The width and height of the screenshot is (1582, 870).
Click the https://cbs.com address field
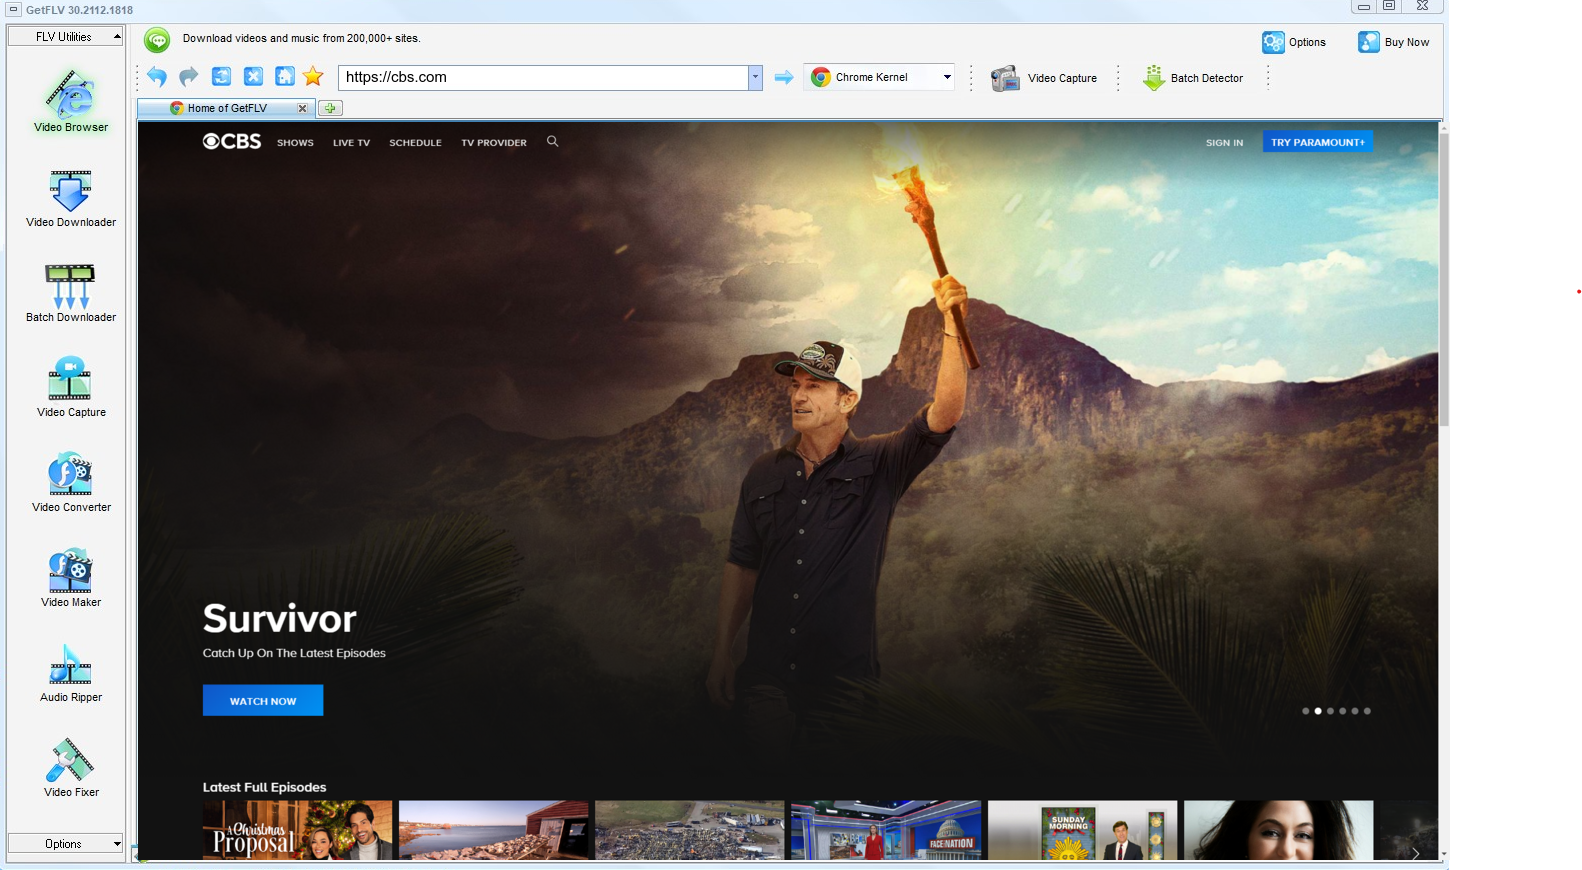pos(543,77)
